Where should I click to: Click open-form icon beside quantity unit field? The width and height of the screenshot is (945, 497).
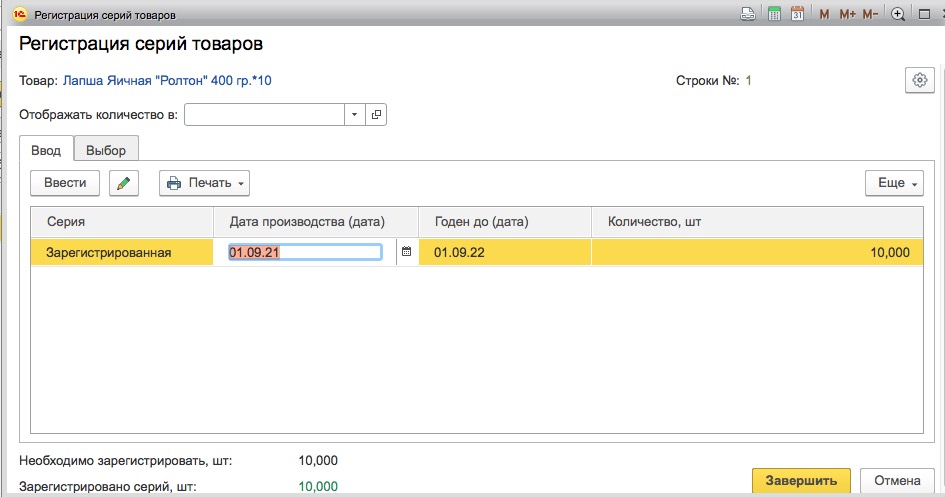coord(376,114)
